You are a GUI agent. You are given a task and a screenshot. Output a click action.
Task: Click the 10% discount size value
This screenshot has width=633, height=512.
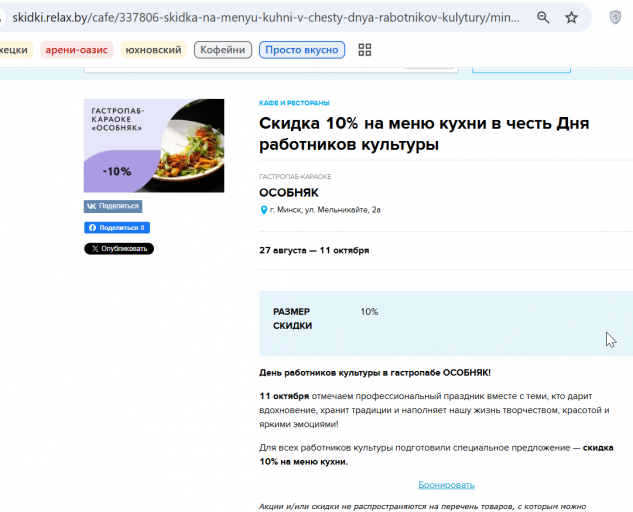tap(369, 312)
